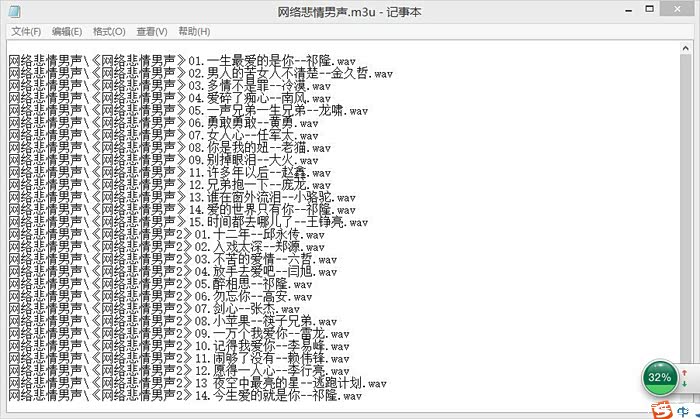
Task: Click the Sogou input method S icon
Action: (x=662, y=409)
